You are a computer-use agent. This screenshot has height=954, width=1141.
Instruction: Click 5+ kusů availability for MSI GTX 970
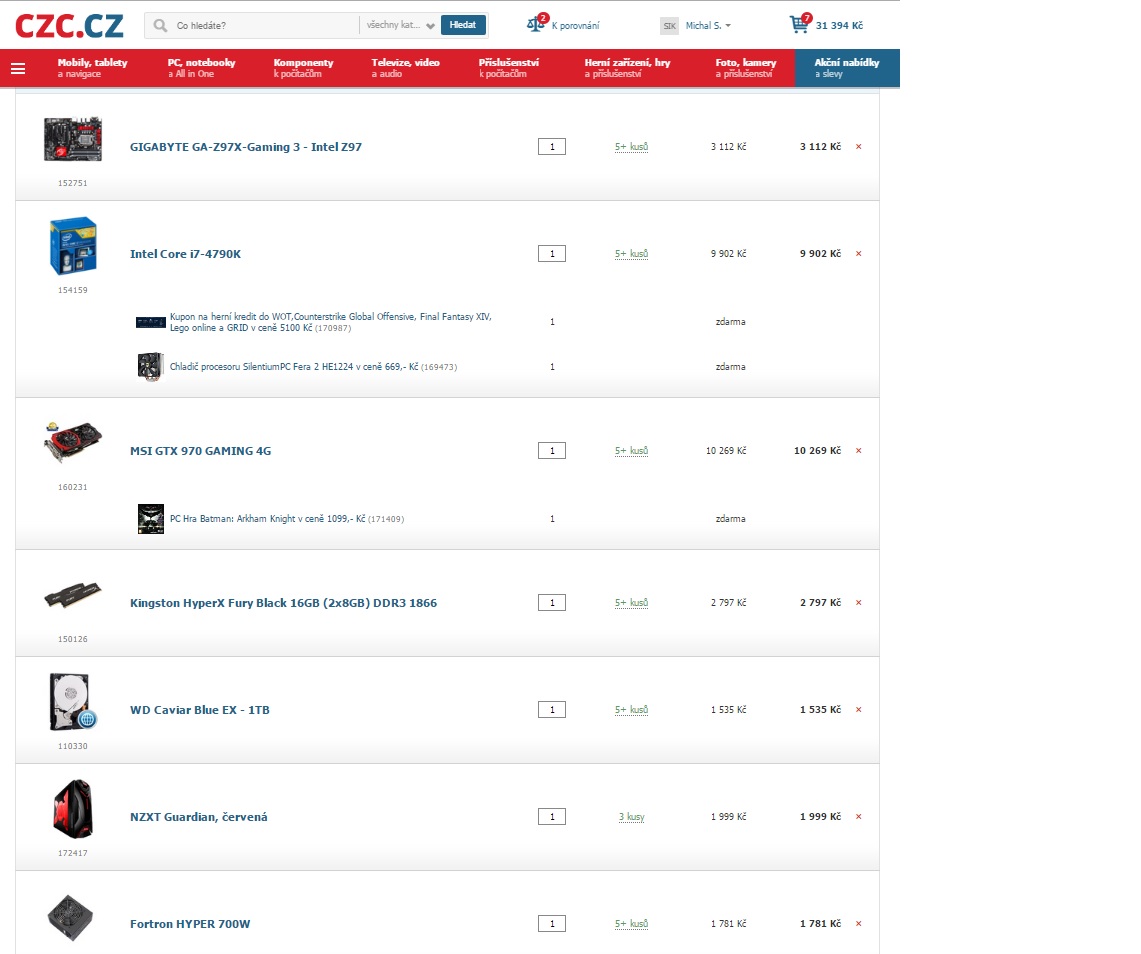click(632, 451)
